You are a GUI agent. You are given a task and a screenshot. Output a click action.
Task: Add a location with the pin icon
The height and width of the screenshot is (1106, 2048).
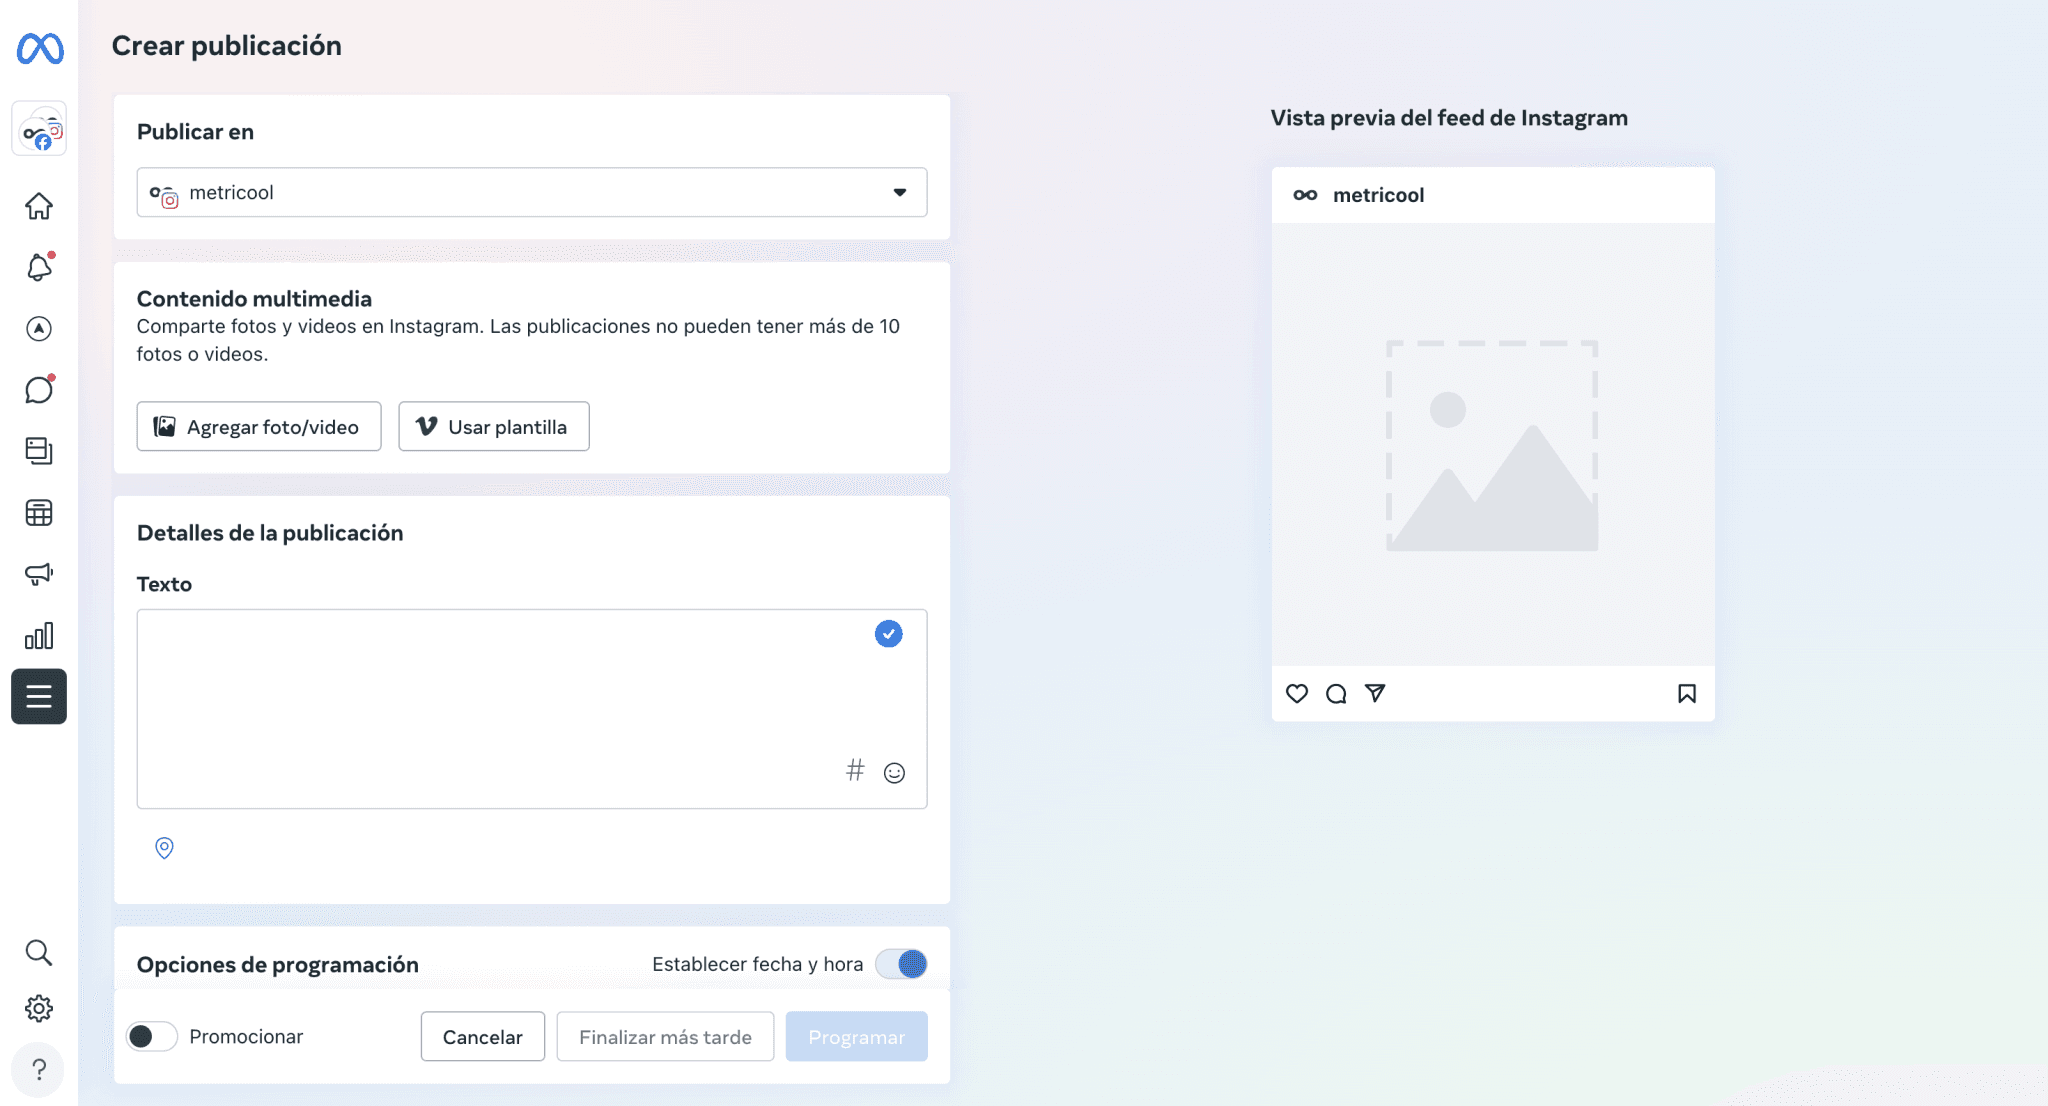164,847
